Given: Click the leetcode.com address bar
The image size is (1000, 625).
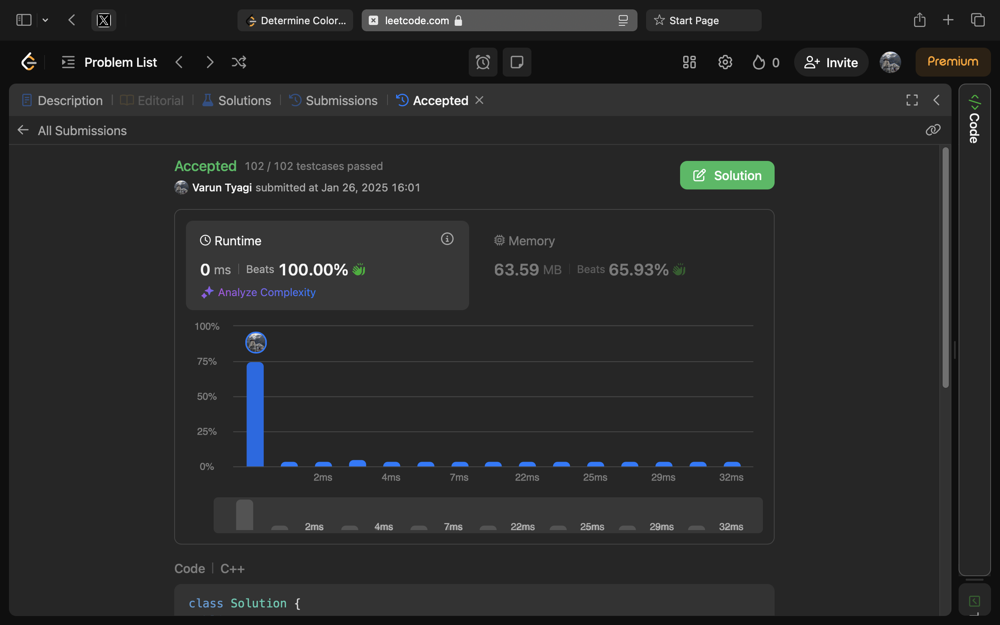Looking at the screenshot, I should tap(499, 20).
